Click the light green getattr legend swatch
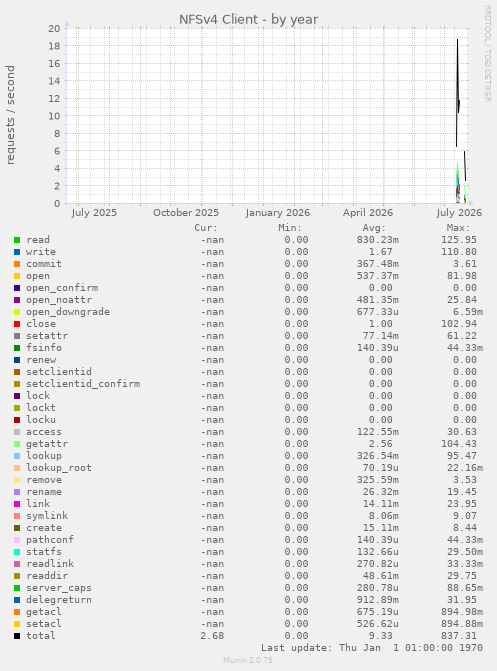Screen dimensions: 497x671 (17, 444)
